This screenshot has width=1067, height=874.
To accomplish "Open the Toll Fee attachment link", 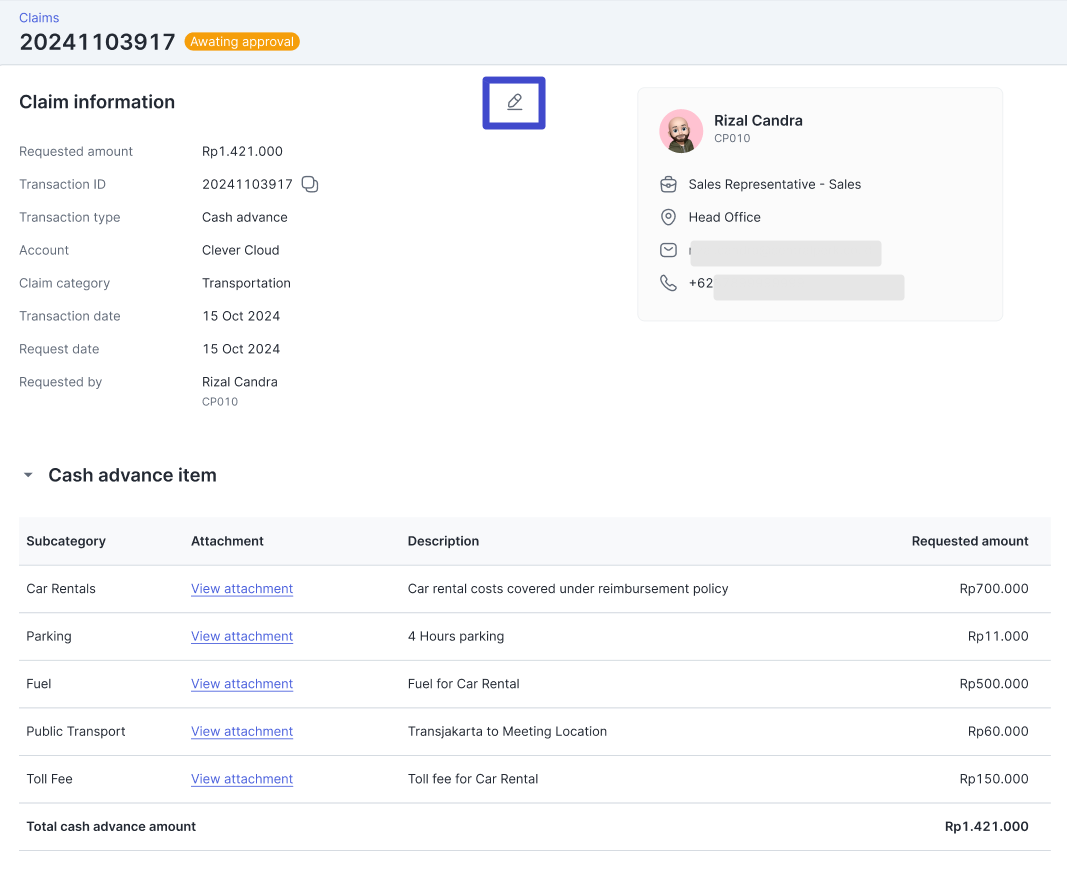I will pyautogui.click(x=242, y=779).
